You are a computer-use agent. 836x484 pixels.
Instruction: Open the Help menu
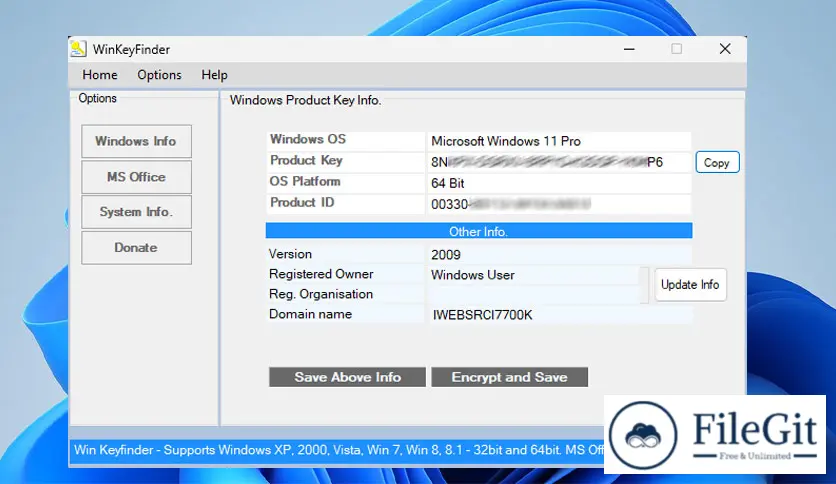214,75
